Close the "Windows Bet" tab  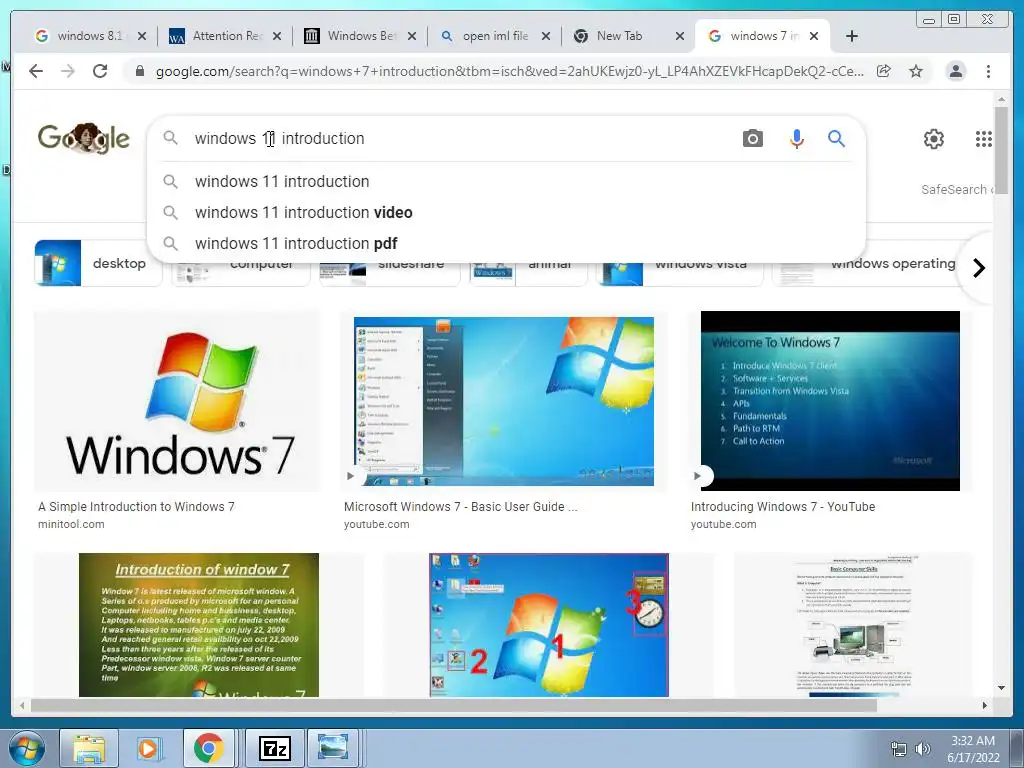pyautogui.click(x=412, y=36)
